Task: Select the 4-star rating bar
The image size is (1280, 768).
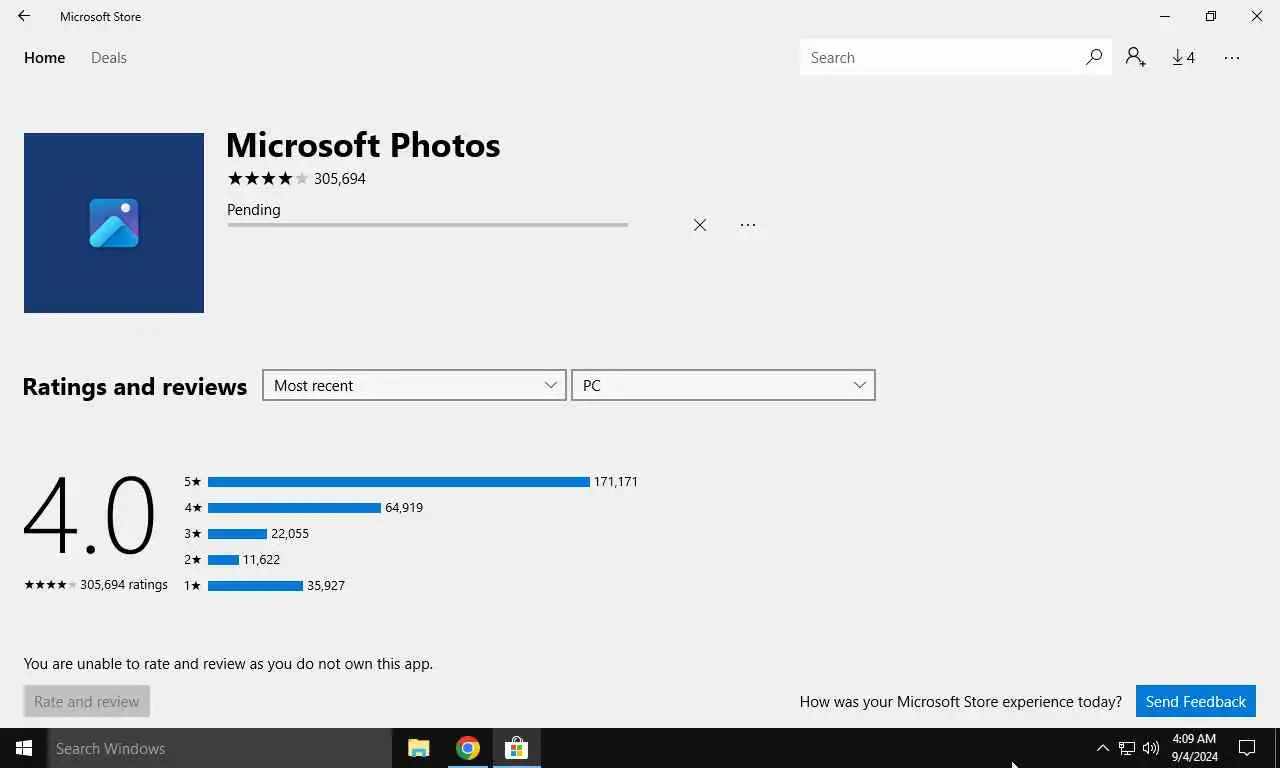Action: (294, 508)
